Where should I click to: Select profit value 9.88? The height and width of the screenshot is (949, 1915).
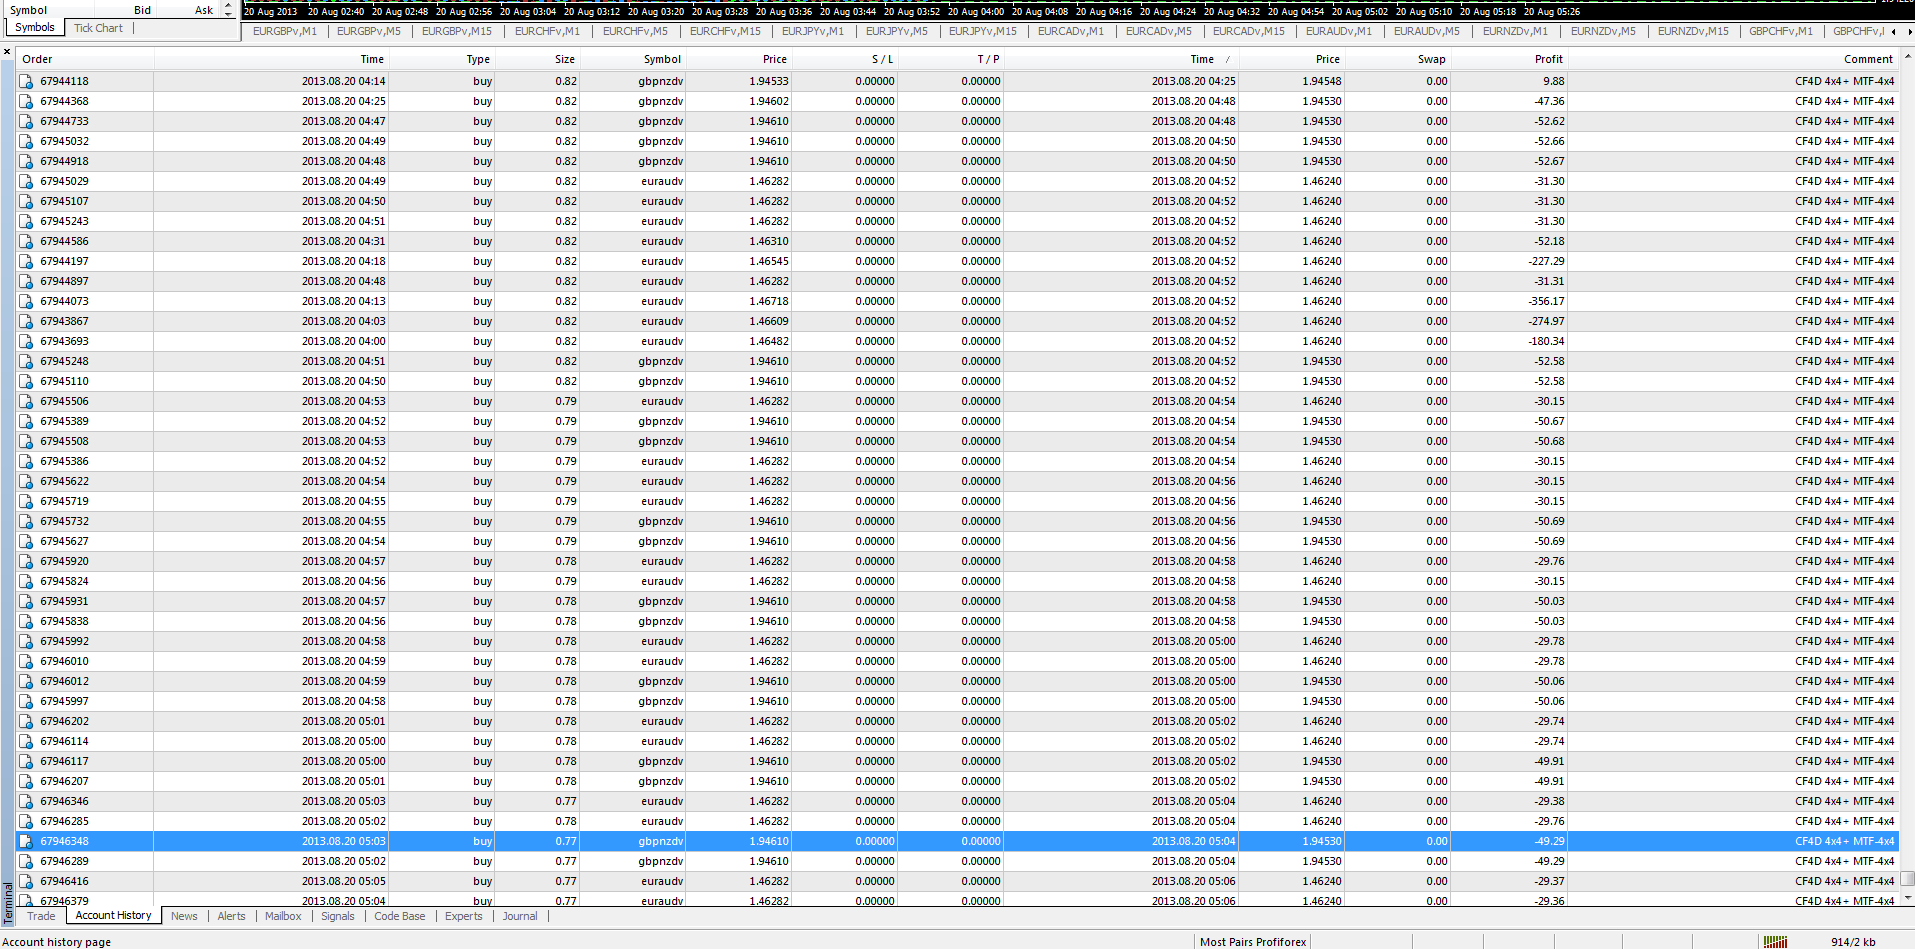(1553, 81)
